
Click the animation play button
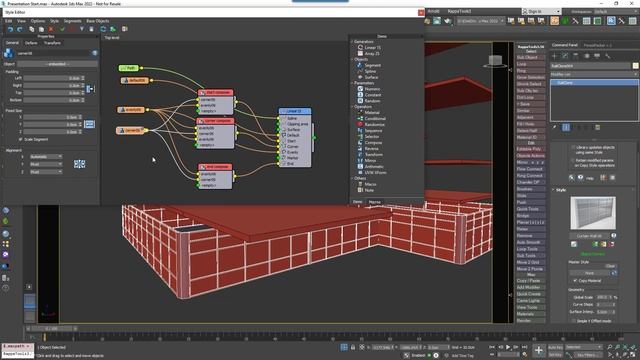(508, 347)
